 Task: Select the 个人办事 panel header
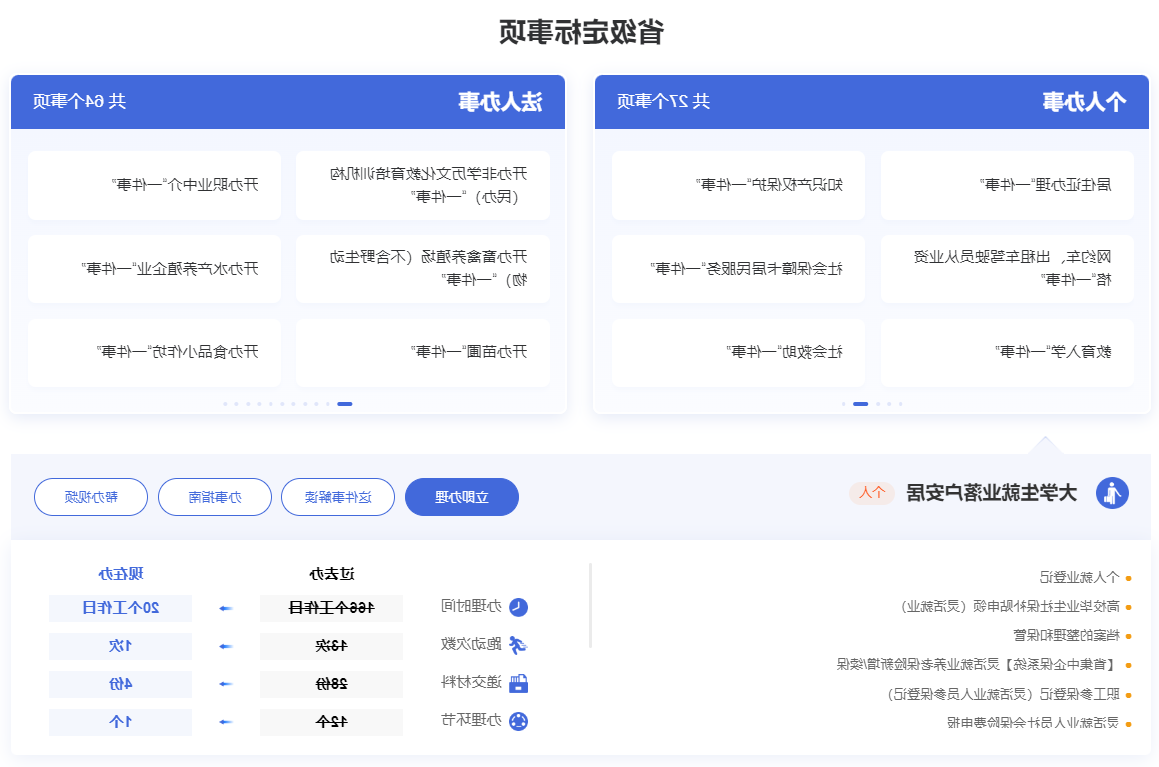(x=872, y=102)
